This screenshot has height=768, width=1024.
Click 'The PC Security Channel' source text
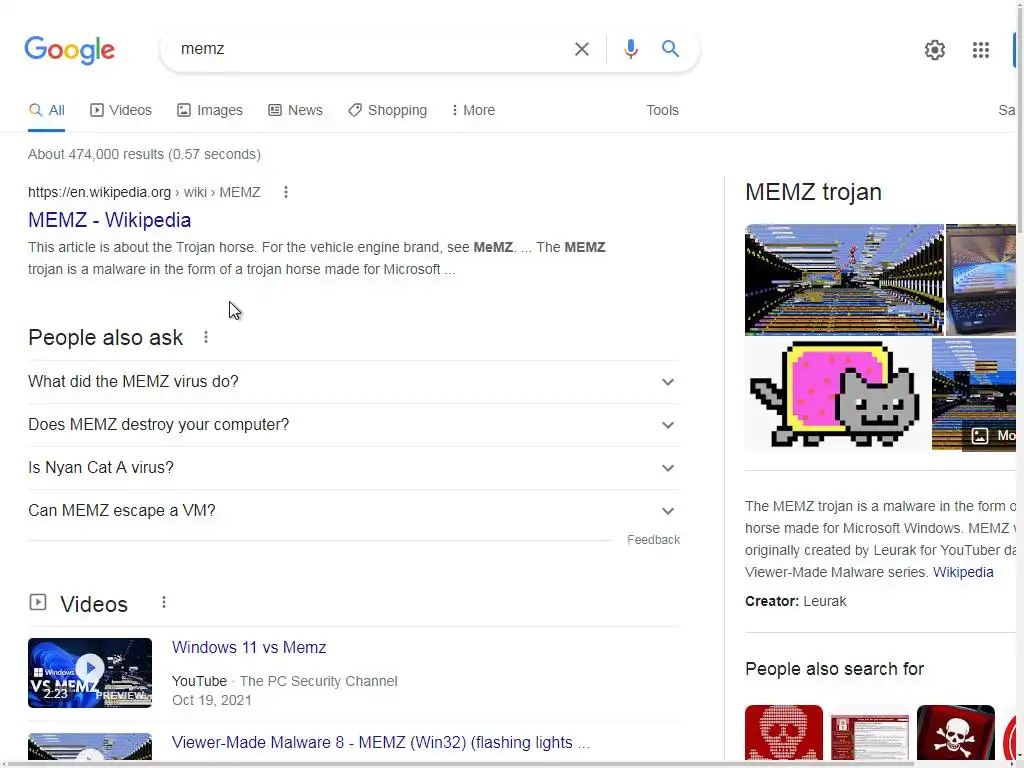tap(318, 681)
